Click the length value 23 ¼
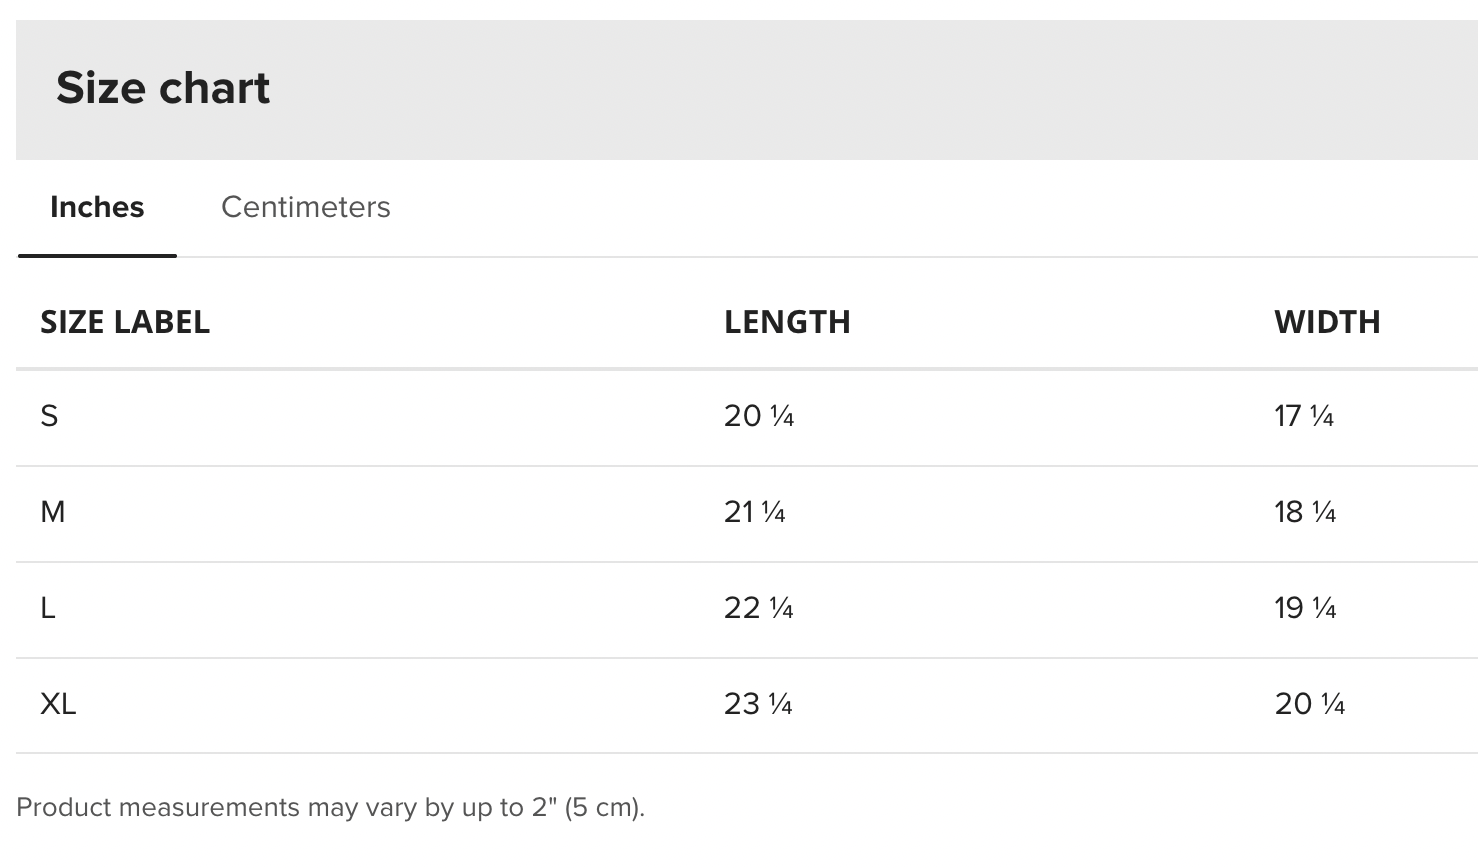The image size is (1478, 868). coord(759,704)
